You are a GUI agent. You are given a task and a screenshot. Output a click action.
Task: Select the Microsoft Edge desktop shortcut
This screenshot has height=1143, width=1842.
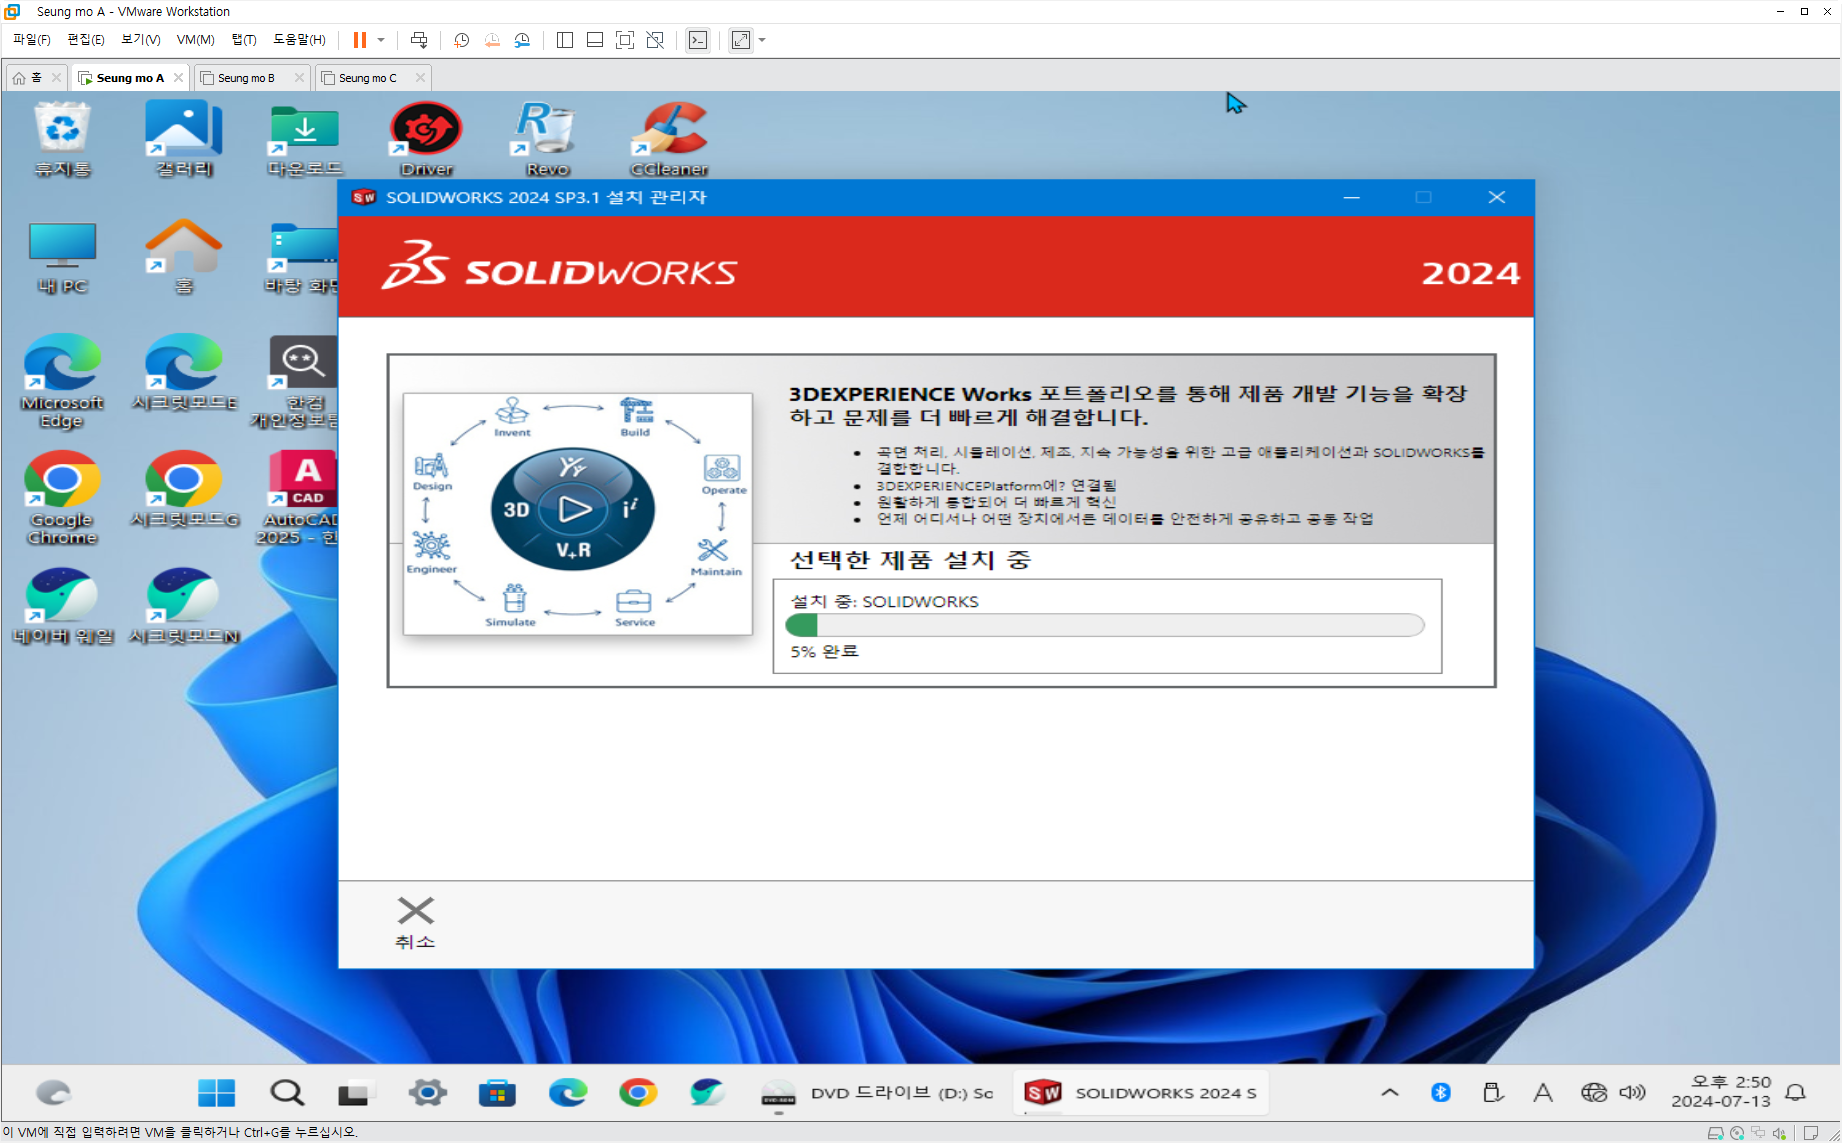coord(62,382)
